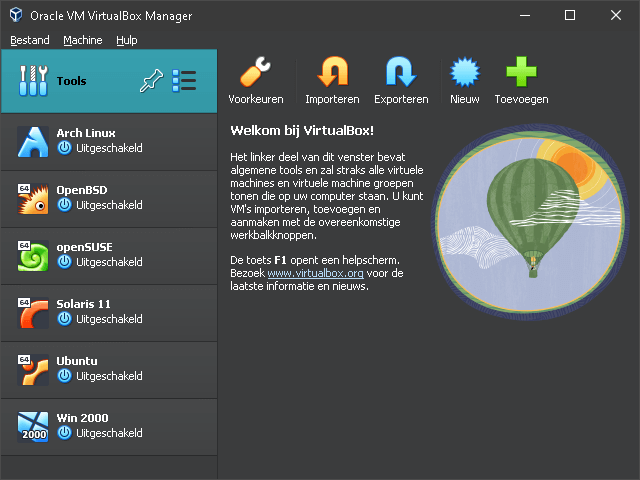The width and height of the screenshot is (640, 480).
Task: Click the Toevoegen label text
Action: 521,99
